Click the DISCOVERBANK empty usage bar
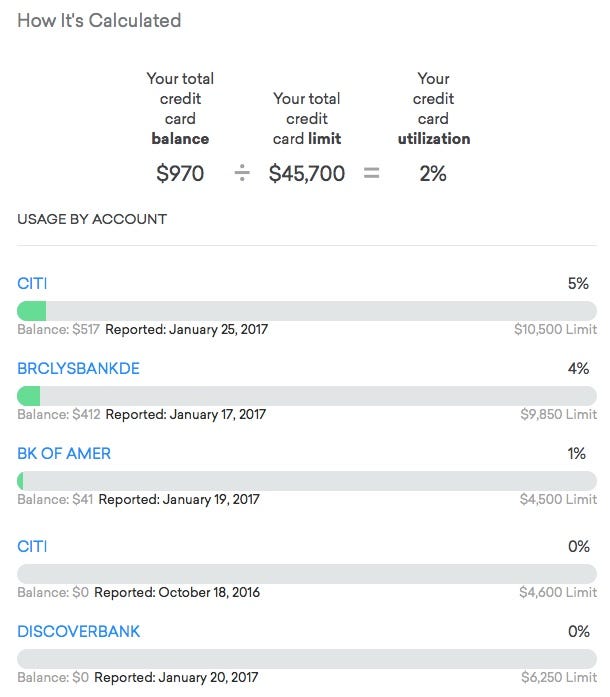The image size is (610, 697). (x=307, y=658)
